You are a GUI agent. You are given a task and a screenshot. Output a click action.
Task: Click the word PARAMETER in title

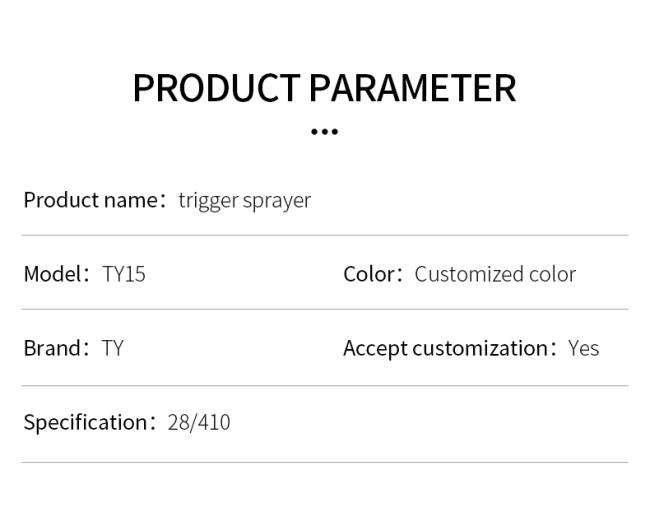(413, 88)
